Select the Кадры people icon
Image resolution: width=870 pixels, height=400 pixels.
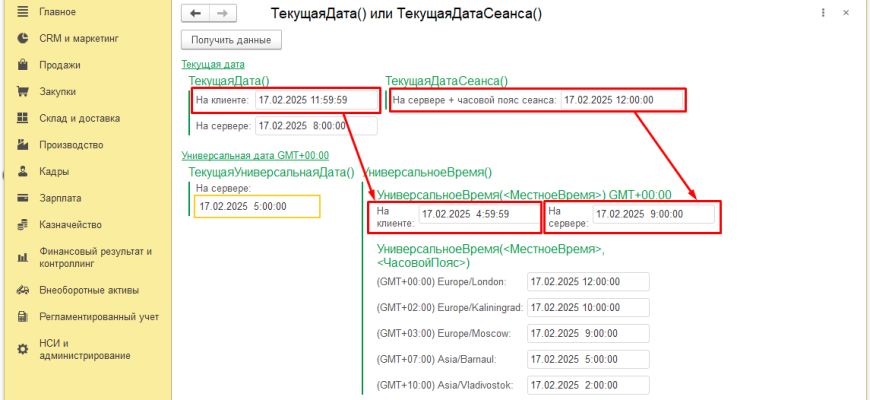pyautogui.click(x=22, y=171)
